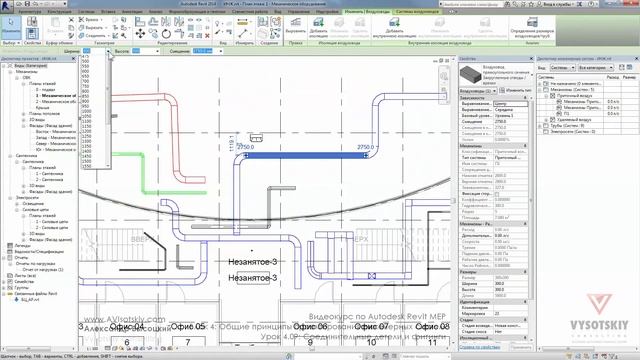Screen dimensions: 640x360
Task: Open the Все категории dropdown in System Browser
Action: tap(595, 67)
